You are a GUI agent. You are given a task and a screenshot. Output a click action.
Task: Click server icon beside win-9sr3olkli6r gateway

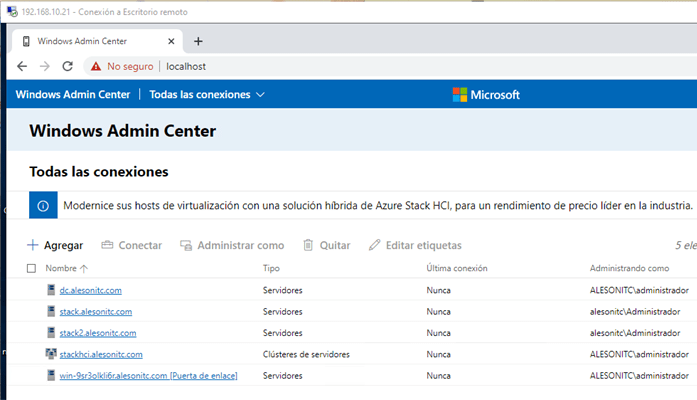pyautogui.click(x=51, y=375)
